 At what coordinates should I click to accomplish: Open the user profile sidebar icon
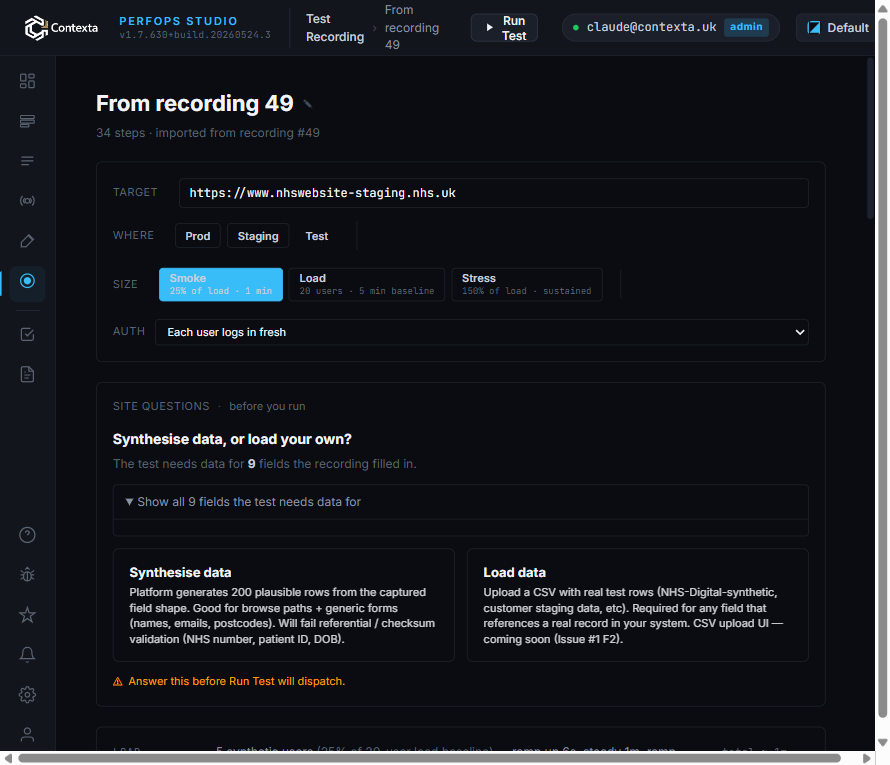[x=27, y=734]
